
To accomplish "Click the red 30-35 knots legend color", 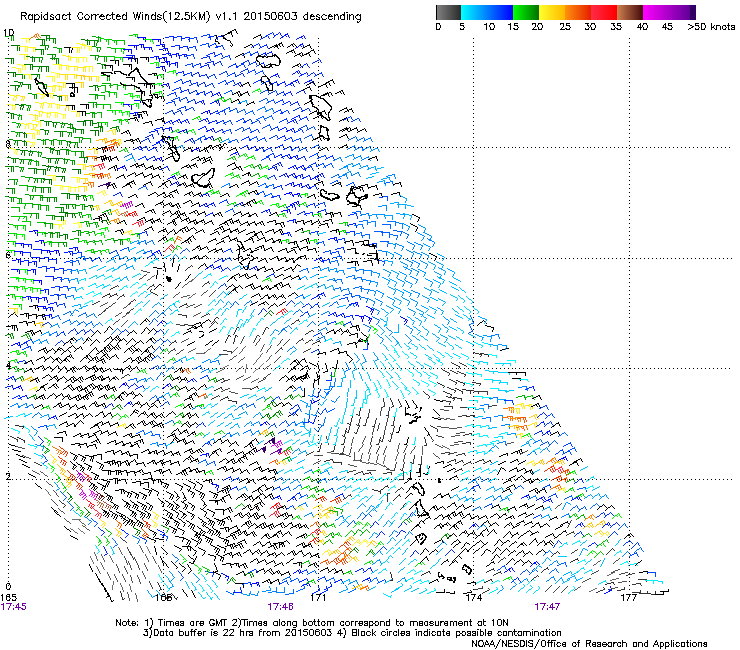I will pos(604,12).
